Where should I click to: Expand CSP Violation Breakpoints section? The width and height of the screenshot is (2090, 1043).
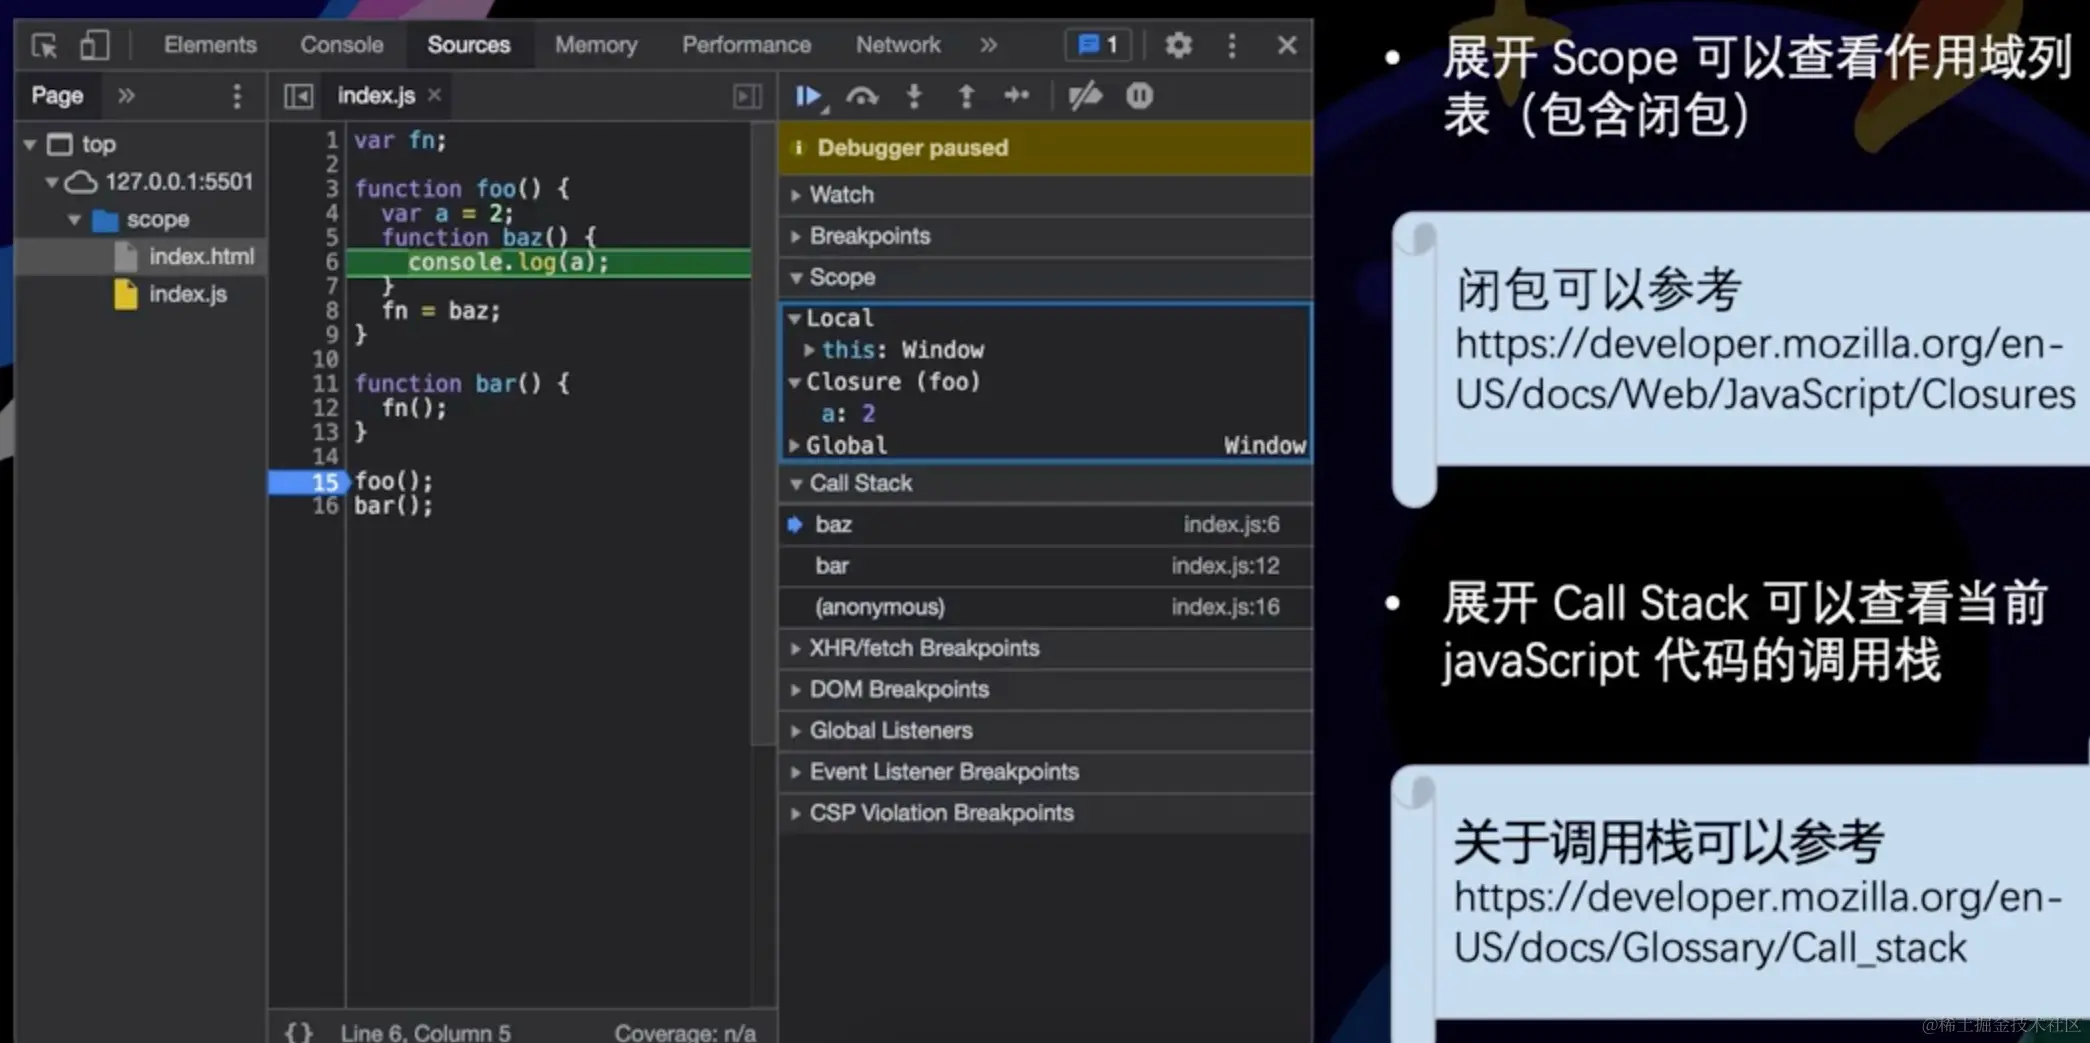pos(1045,813)
